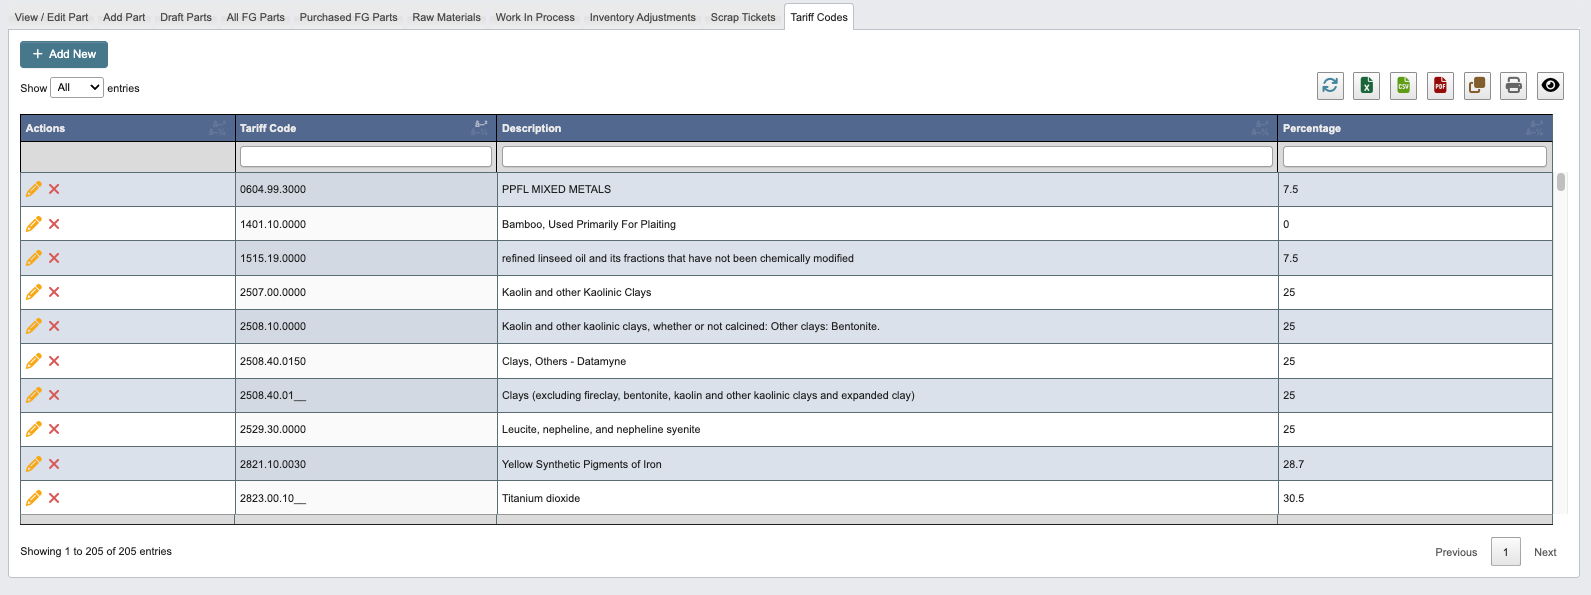Click the 'Titanium dioxide' description cell
This screenshot has height=595, width=1591.
pos(887,498)
